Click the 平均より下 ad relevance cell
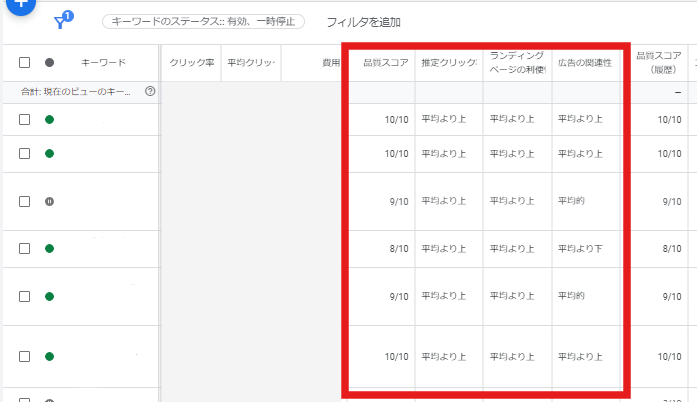The width and height of the screenshot is (697, 402). 580,249
